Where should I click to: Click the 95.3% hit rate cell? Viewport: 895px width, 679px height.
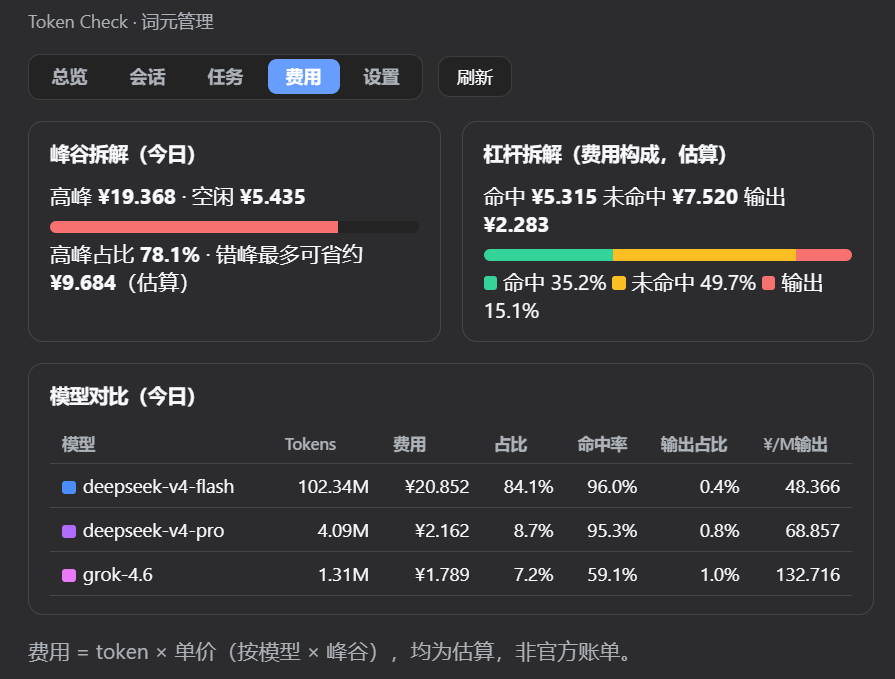pos(612,531)
